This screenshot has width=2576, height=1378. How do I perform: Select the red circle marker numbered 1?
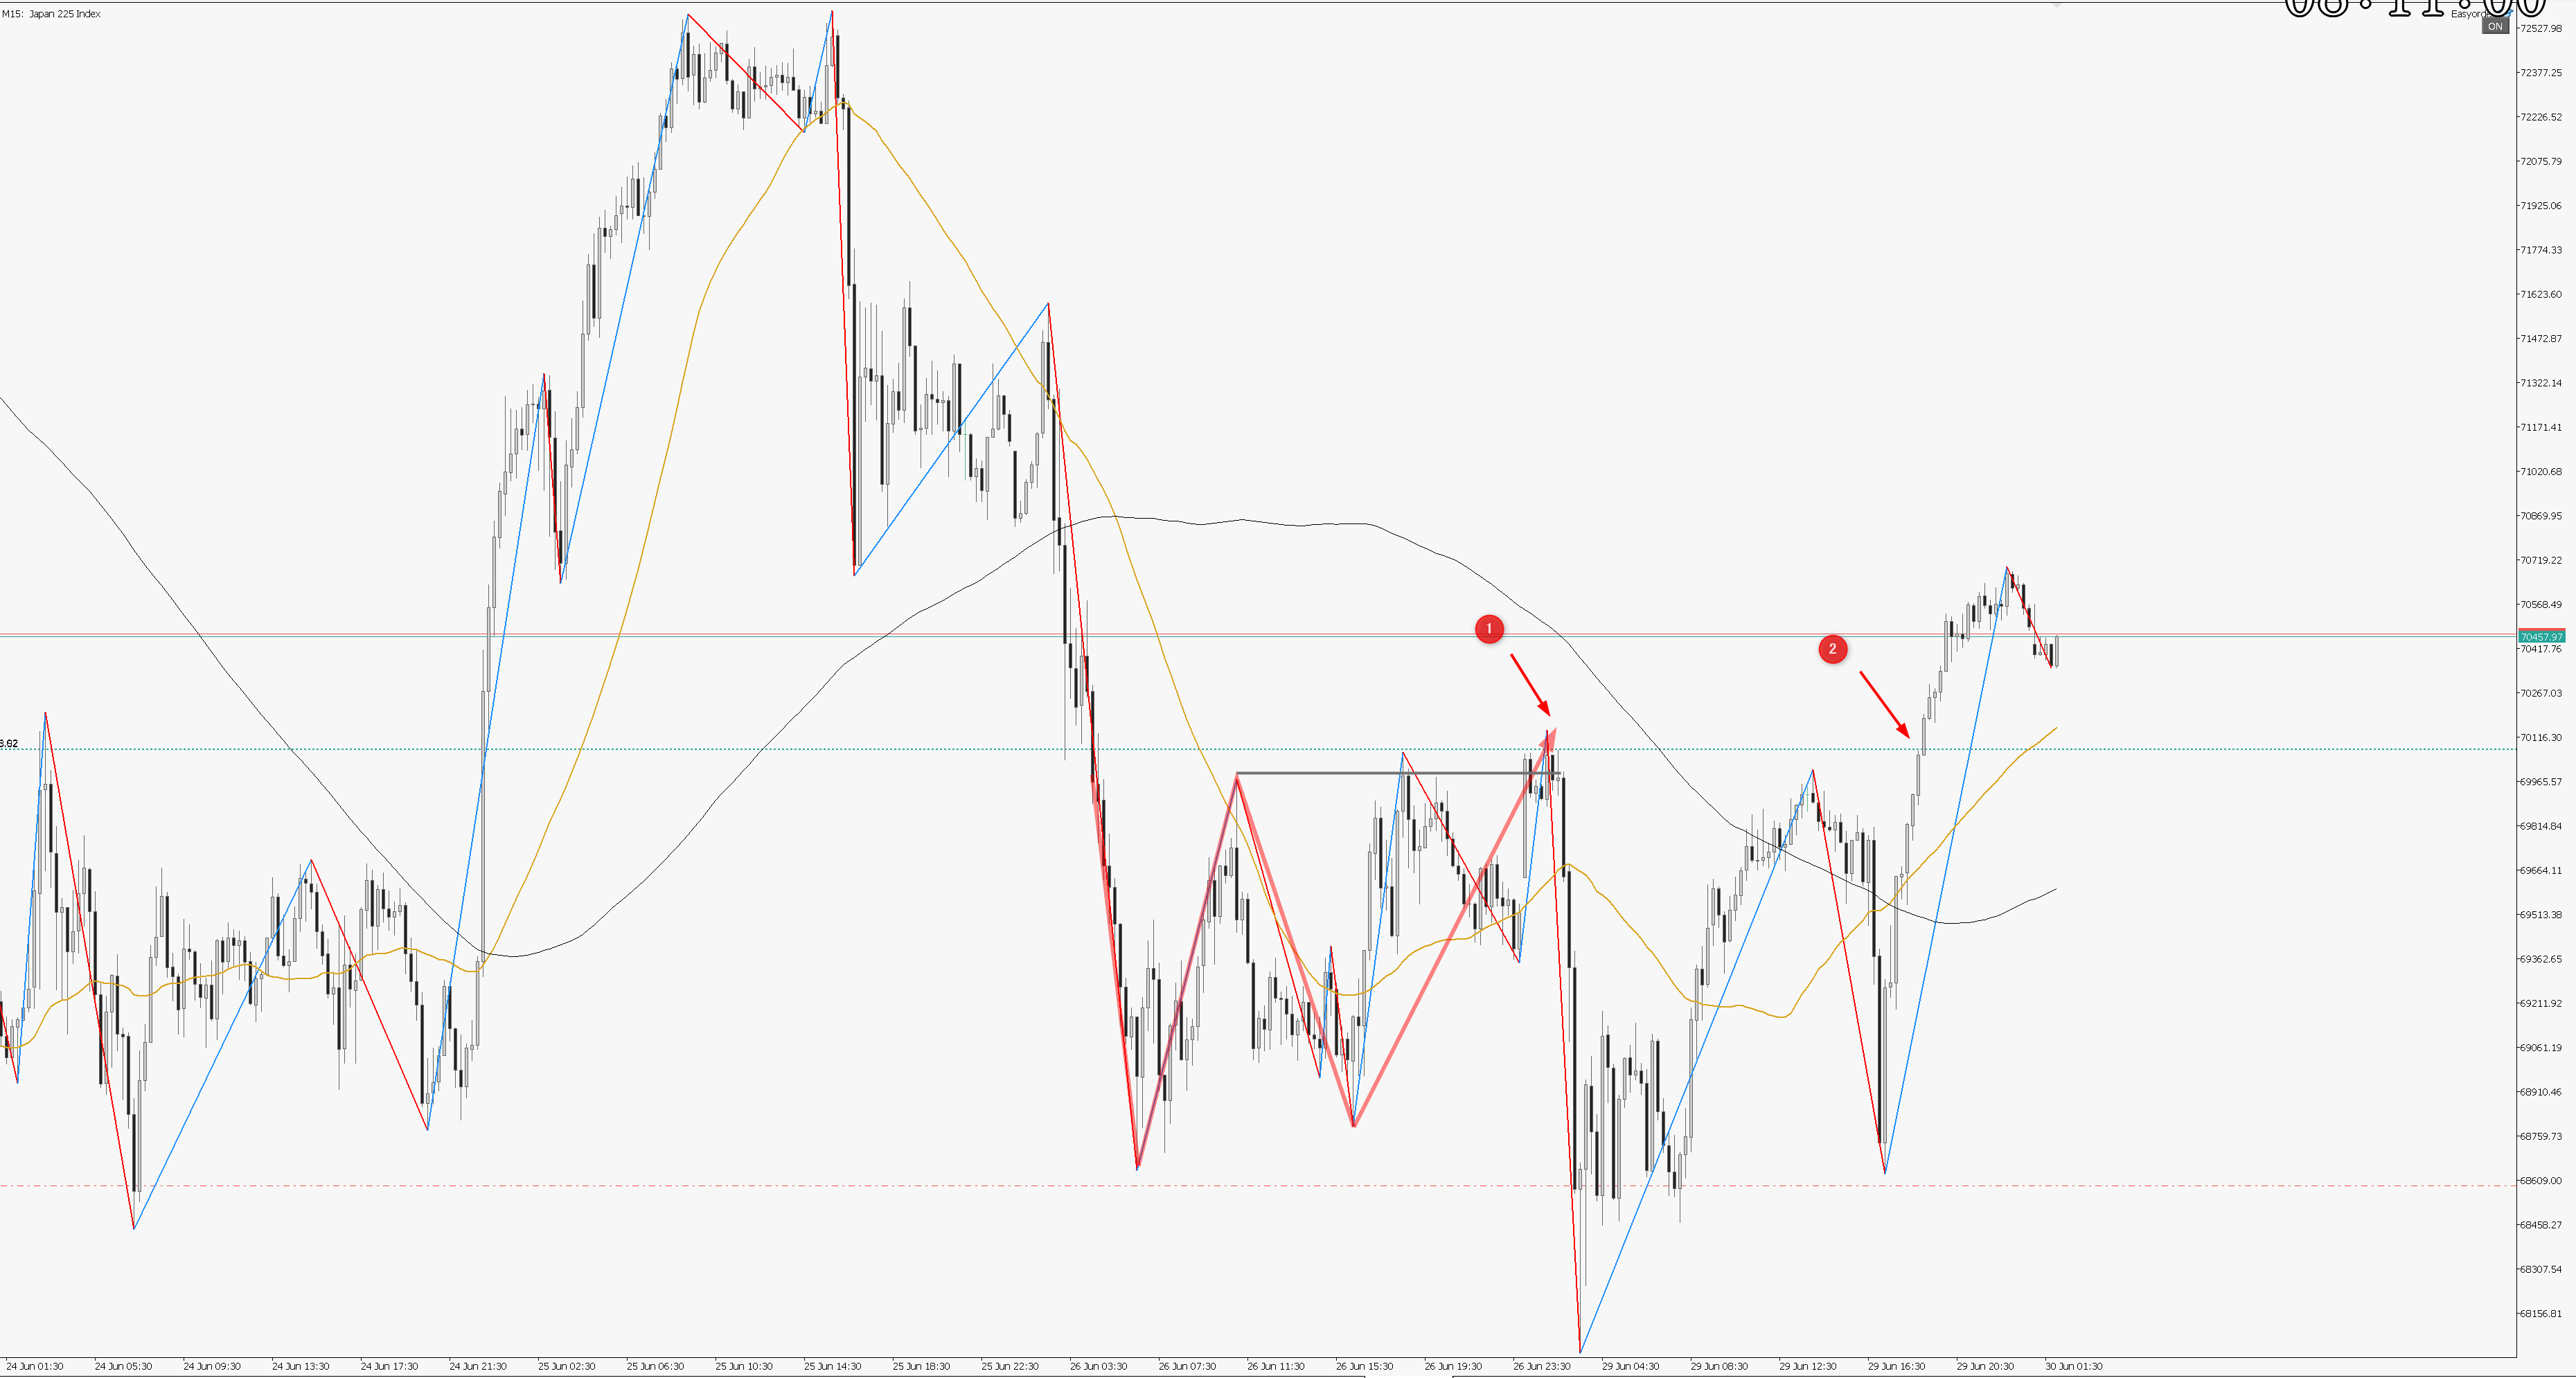pos(1489,629)
